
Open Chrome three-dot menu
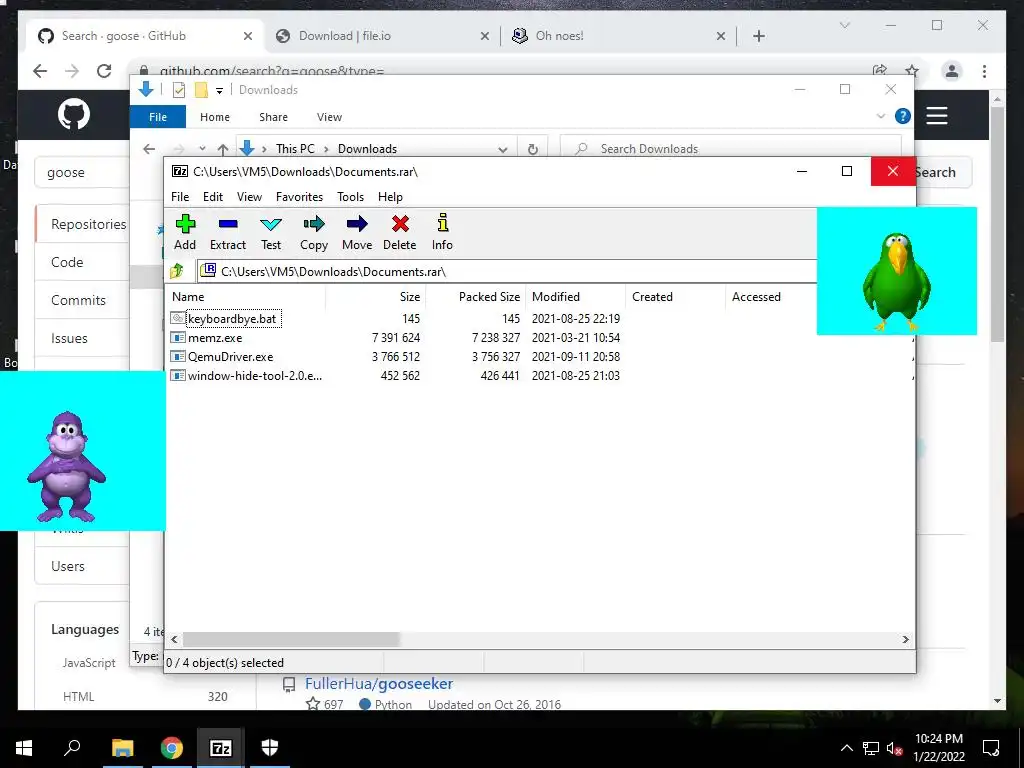tap(984, 71)
